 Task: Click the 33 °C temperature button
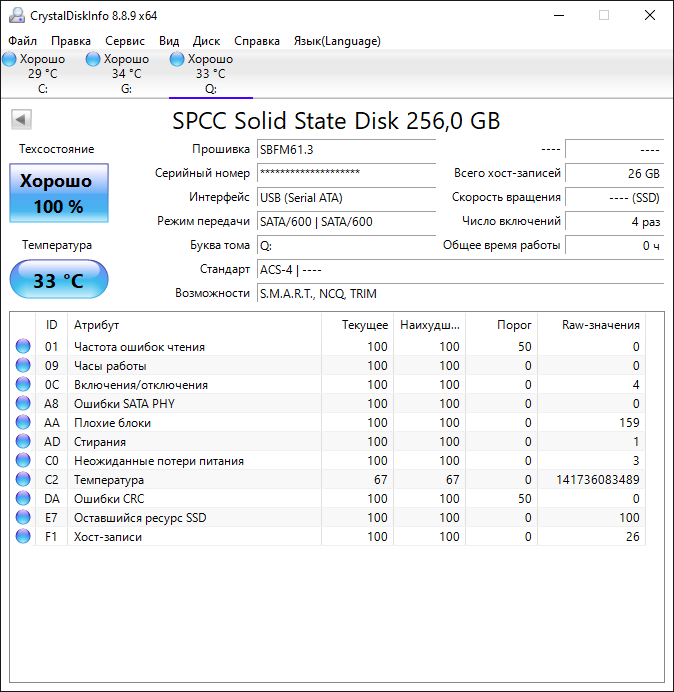[x=58, y=280]
